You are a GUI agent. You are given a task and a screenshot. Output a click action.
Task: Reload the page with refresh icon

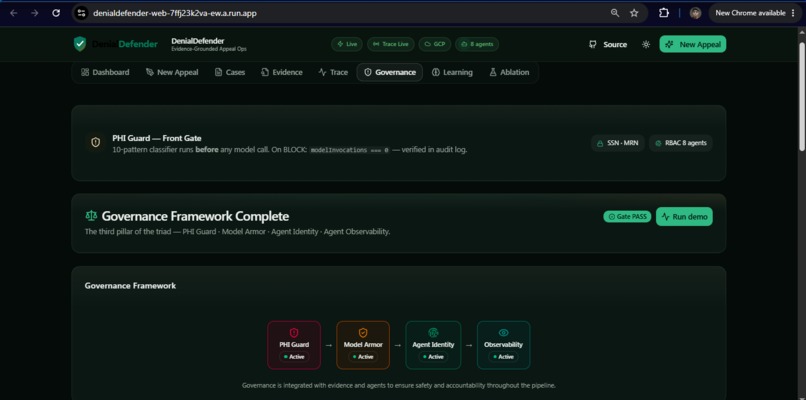pyautogui.click(x=56, y=13)
